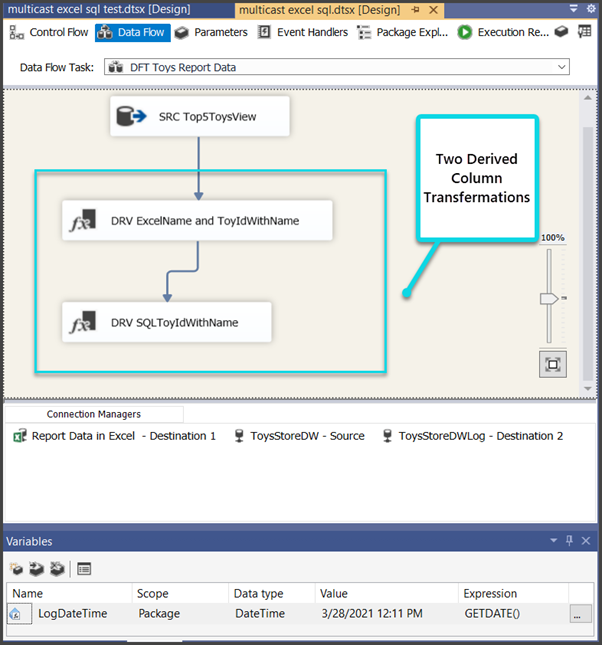This screenshot has height=645, width=602.
Task: Select the Data Flow tab
Action: coord(132,32)
